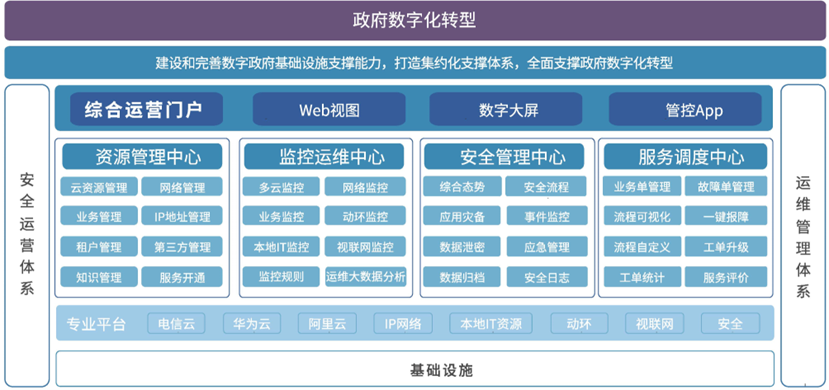Image resolution: width=829 pixels, height=390 pixels.
Task: Select 应用灾备 box
Action: pos(462,216)
